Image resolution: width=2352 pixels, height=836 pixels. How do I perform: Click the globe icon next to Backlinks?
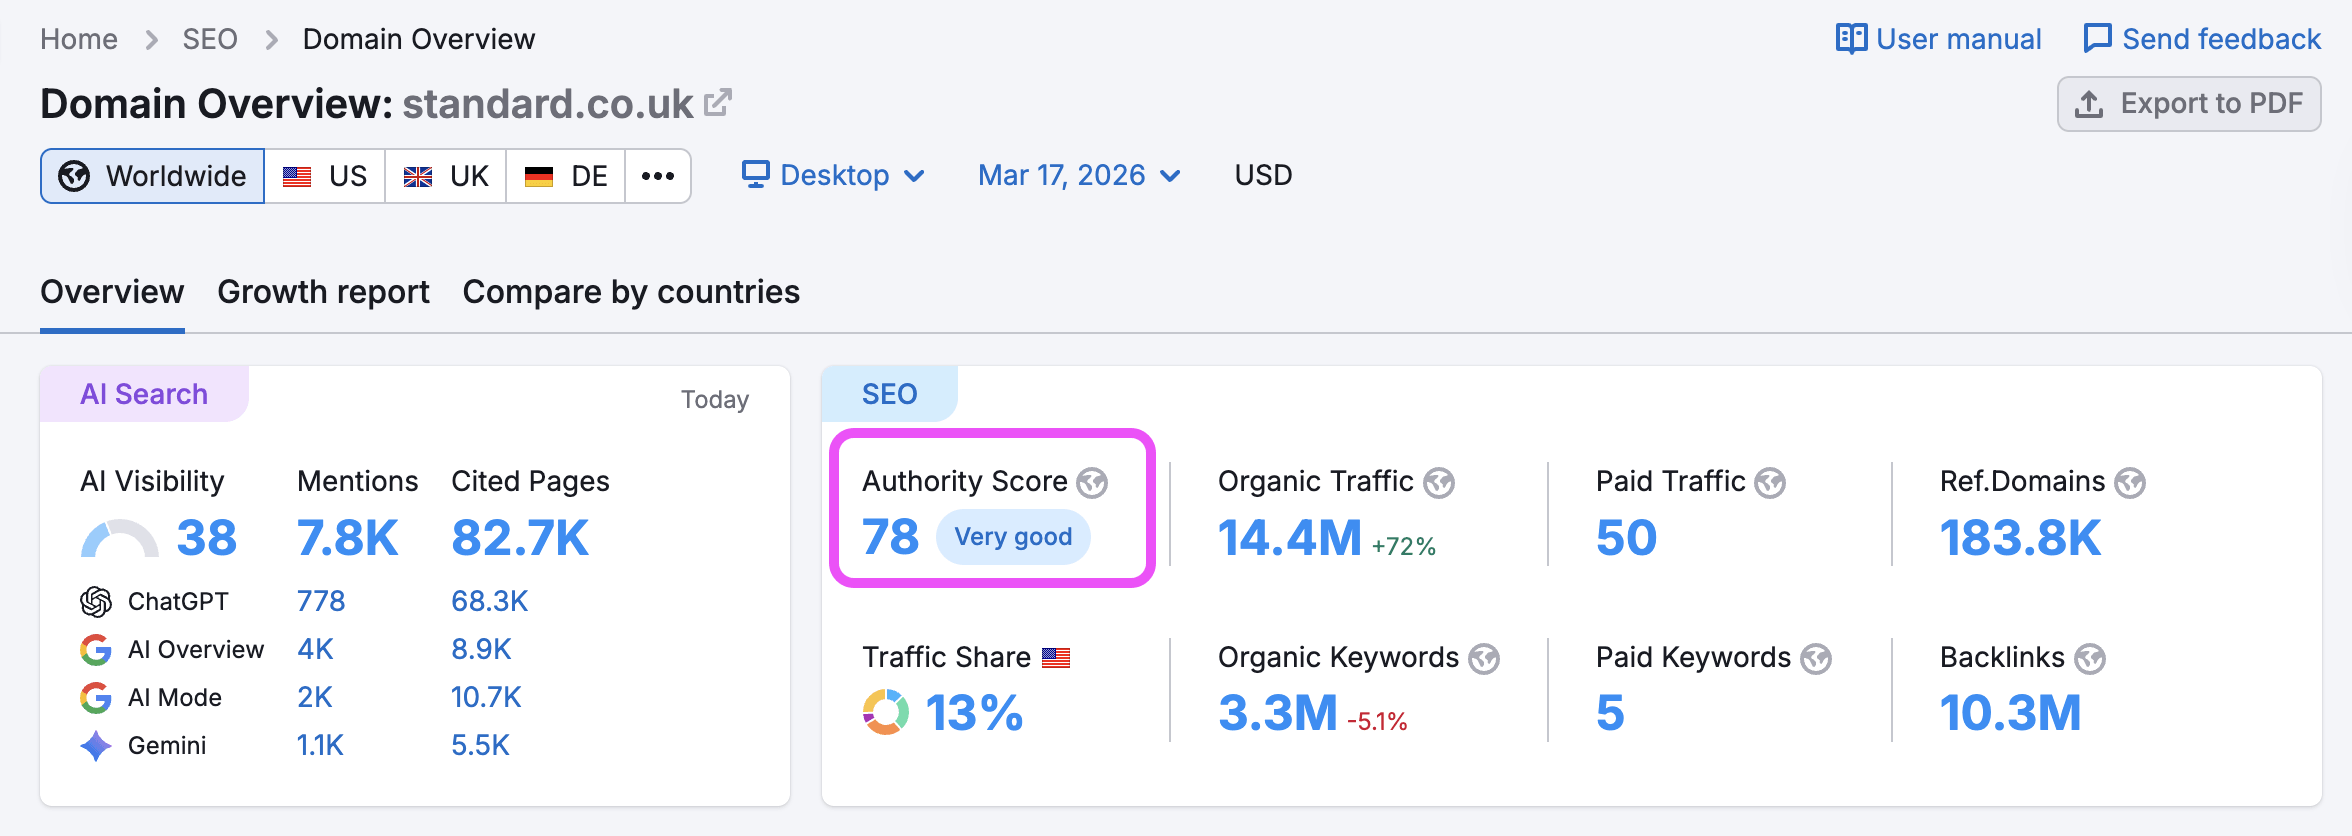pyautogui.click(x=2090, y=659)
